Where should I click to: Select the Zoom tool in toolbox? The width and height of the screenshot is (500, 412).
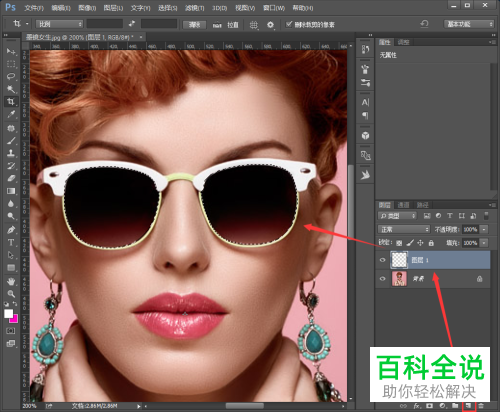(x=11, y=294)
